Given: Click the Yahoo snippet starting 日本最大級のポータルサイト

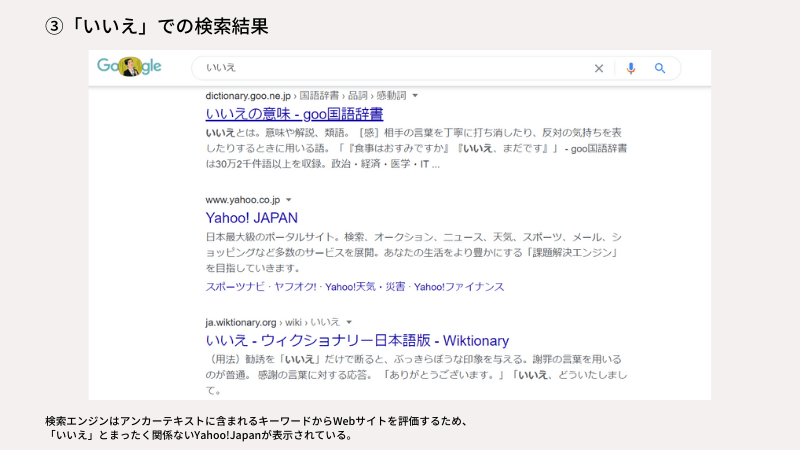Looking at the screenshot, I should pyautogui.click(x=414, y=253).
